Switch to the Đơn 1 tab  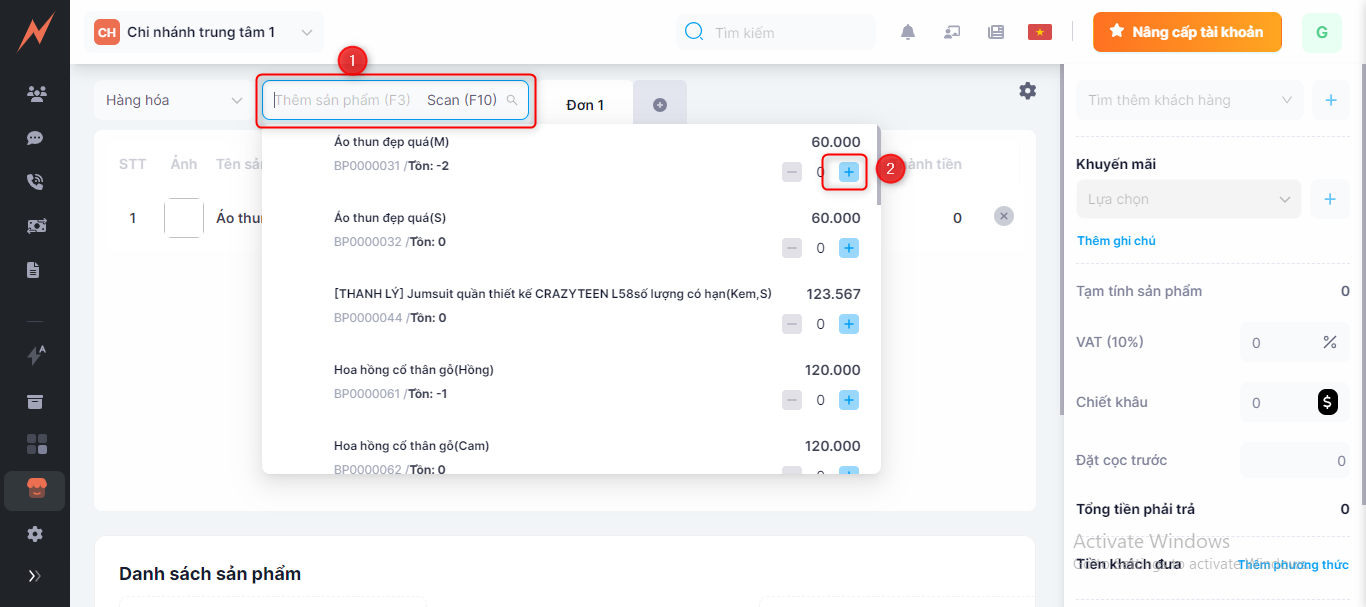click(585, 105)
